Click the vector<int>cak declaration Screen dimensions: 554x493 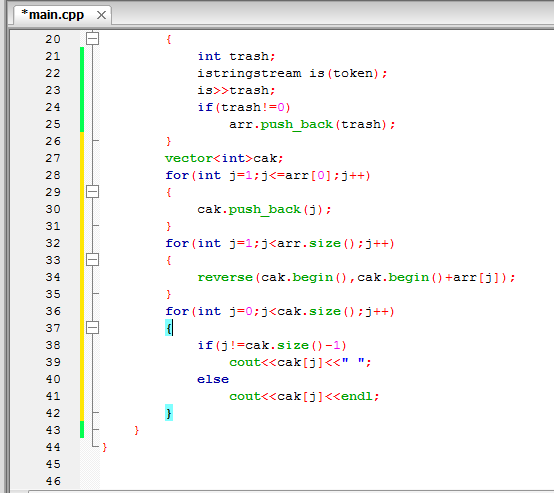(x=224, y=158)
